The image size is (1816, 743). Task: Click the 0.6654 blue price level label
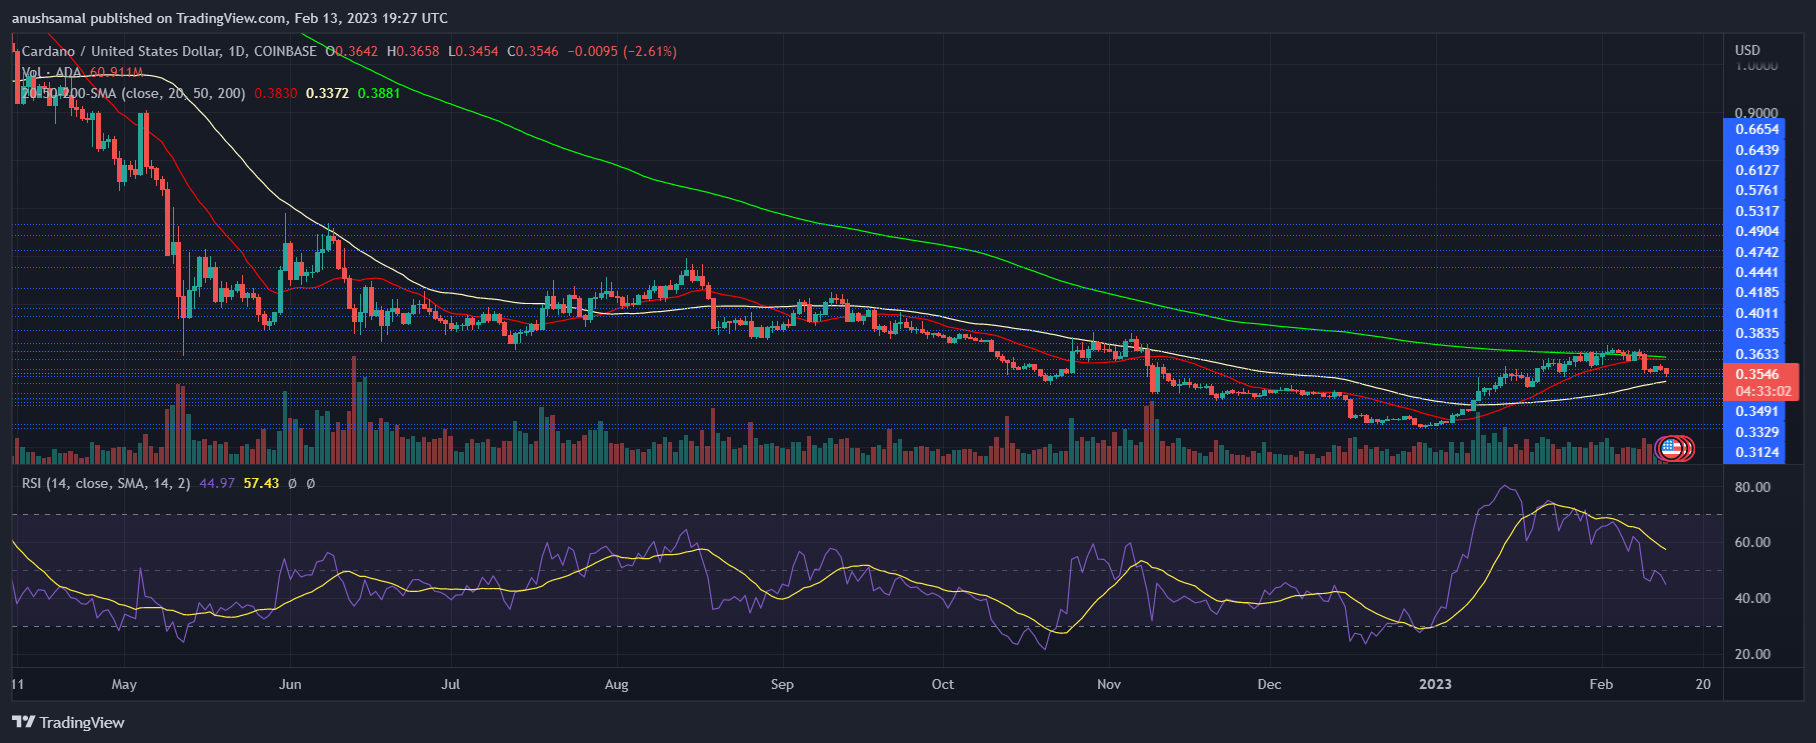1756,129
